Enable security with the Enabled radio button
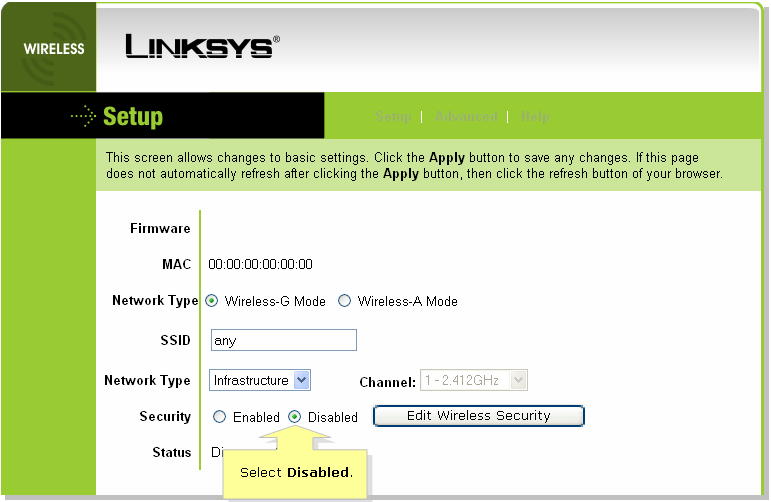The image size is (771, 502). pyautogui.click(x=219, y=417)
